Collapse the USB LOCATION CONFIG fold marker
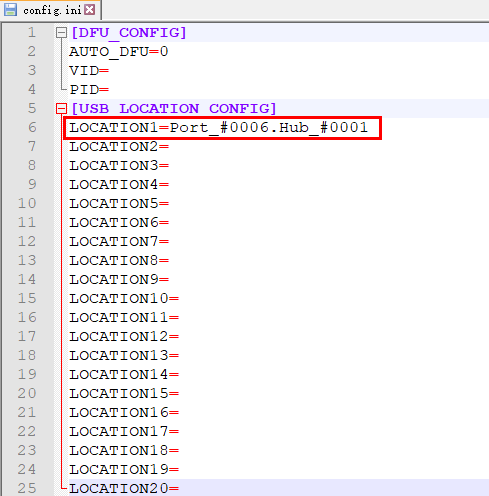Screen dimensions: 489x496 click(61, 109)
